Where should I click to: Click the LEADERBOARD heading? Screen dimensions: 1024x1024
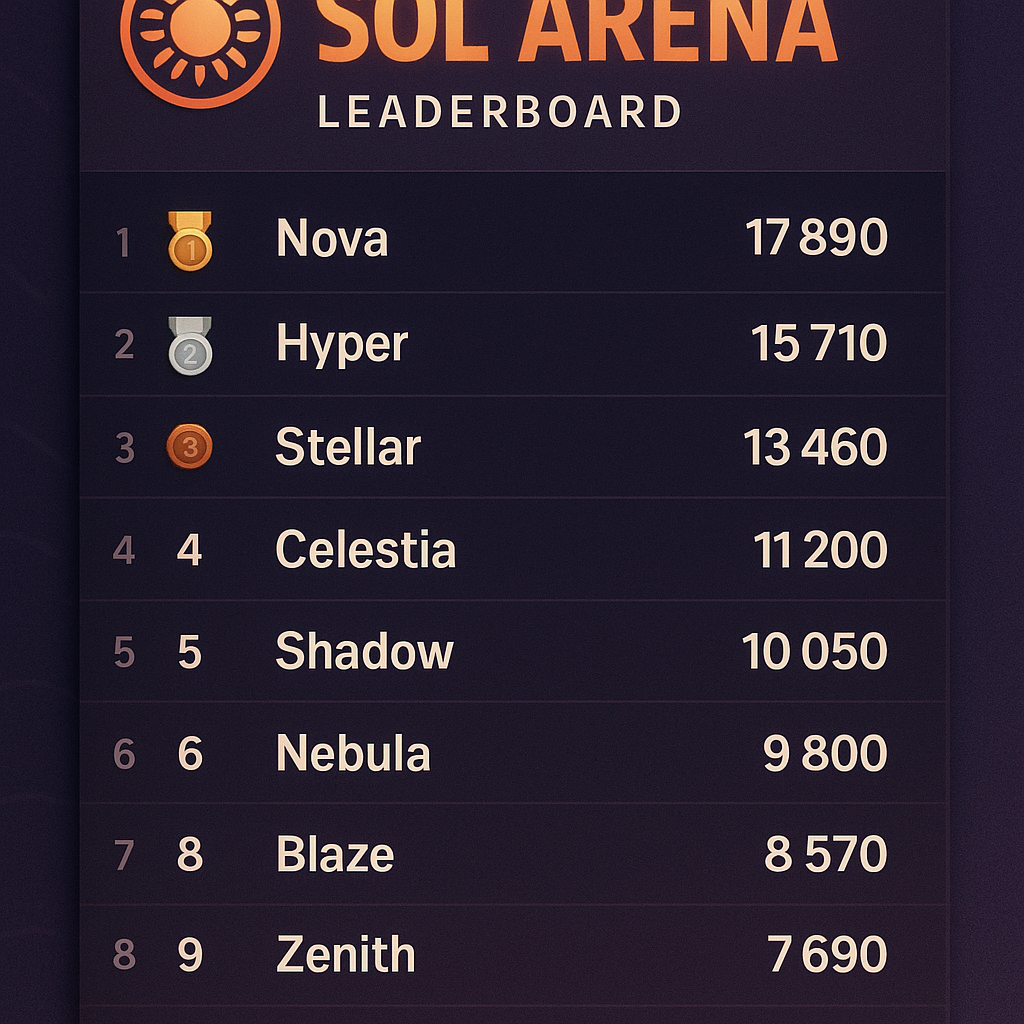pyautogui.click(x=498, y=111)
